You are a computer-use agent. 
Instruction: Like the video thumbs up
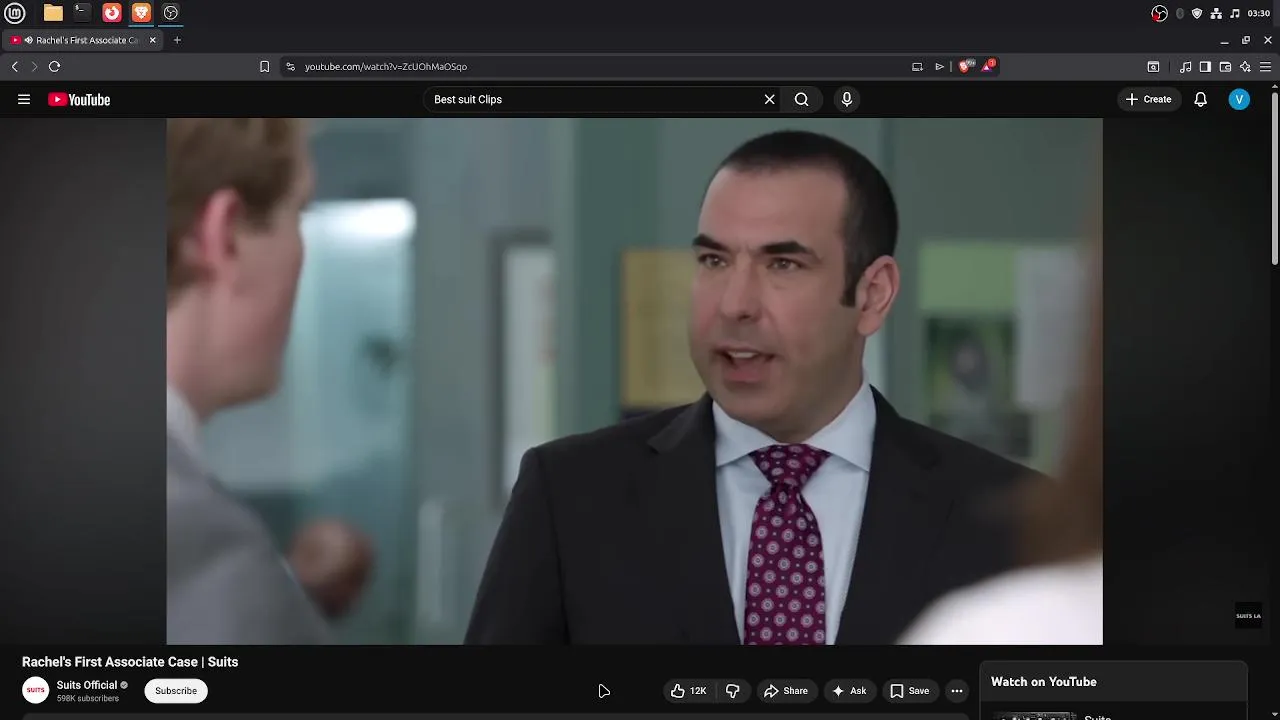point(688,691)
